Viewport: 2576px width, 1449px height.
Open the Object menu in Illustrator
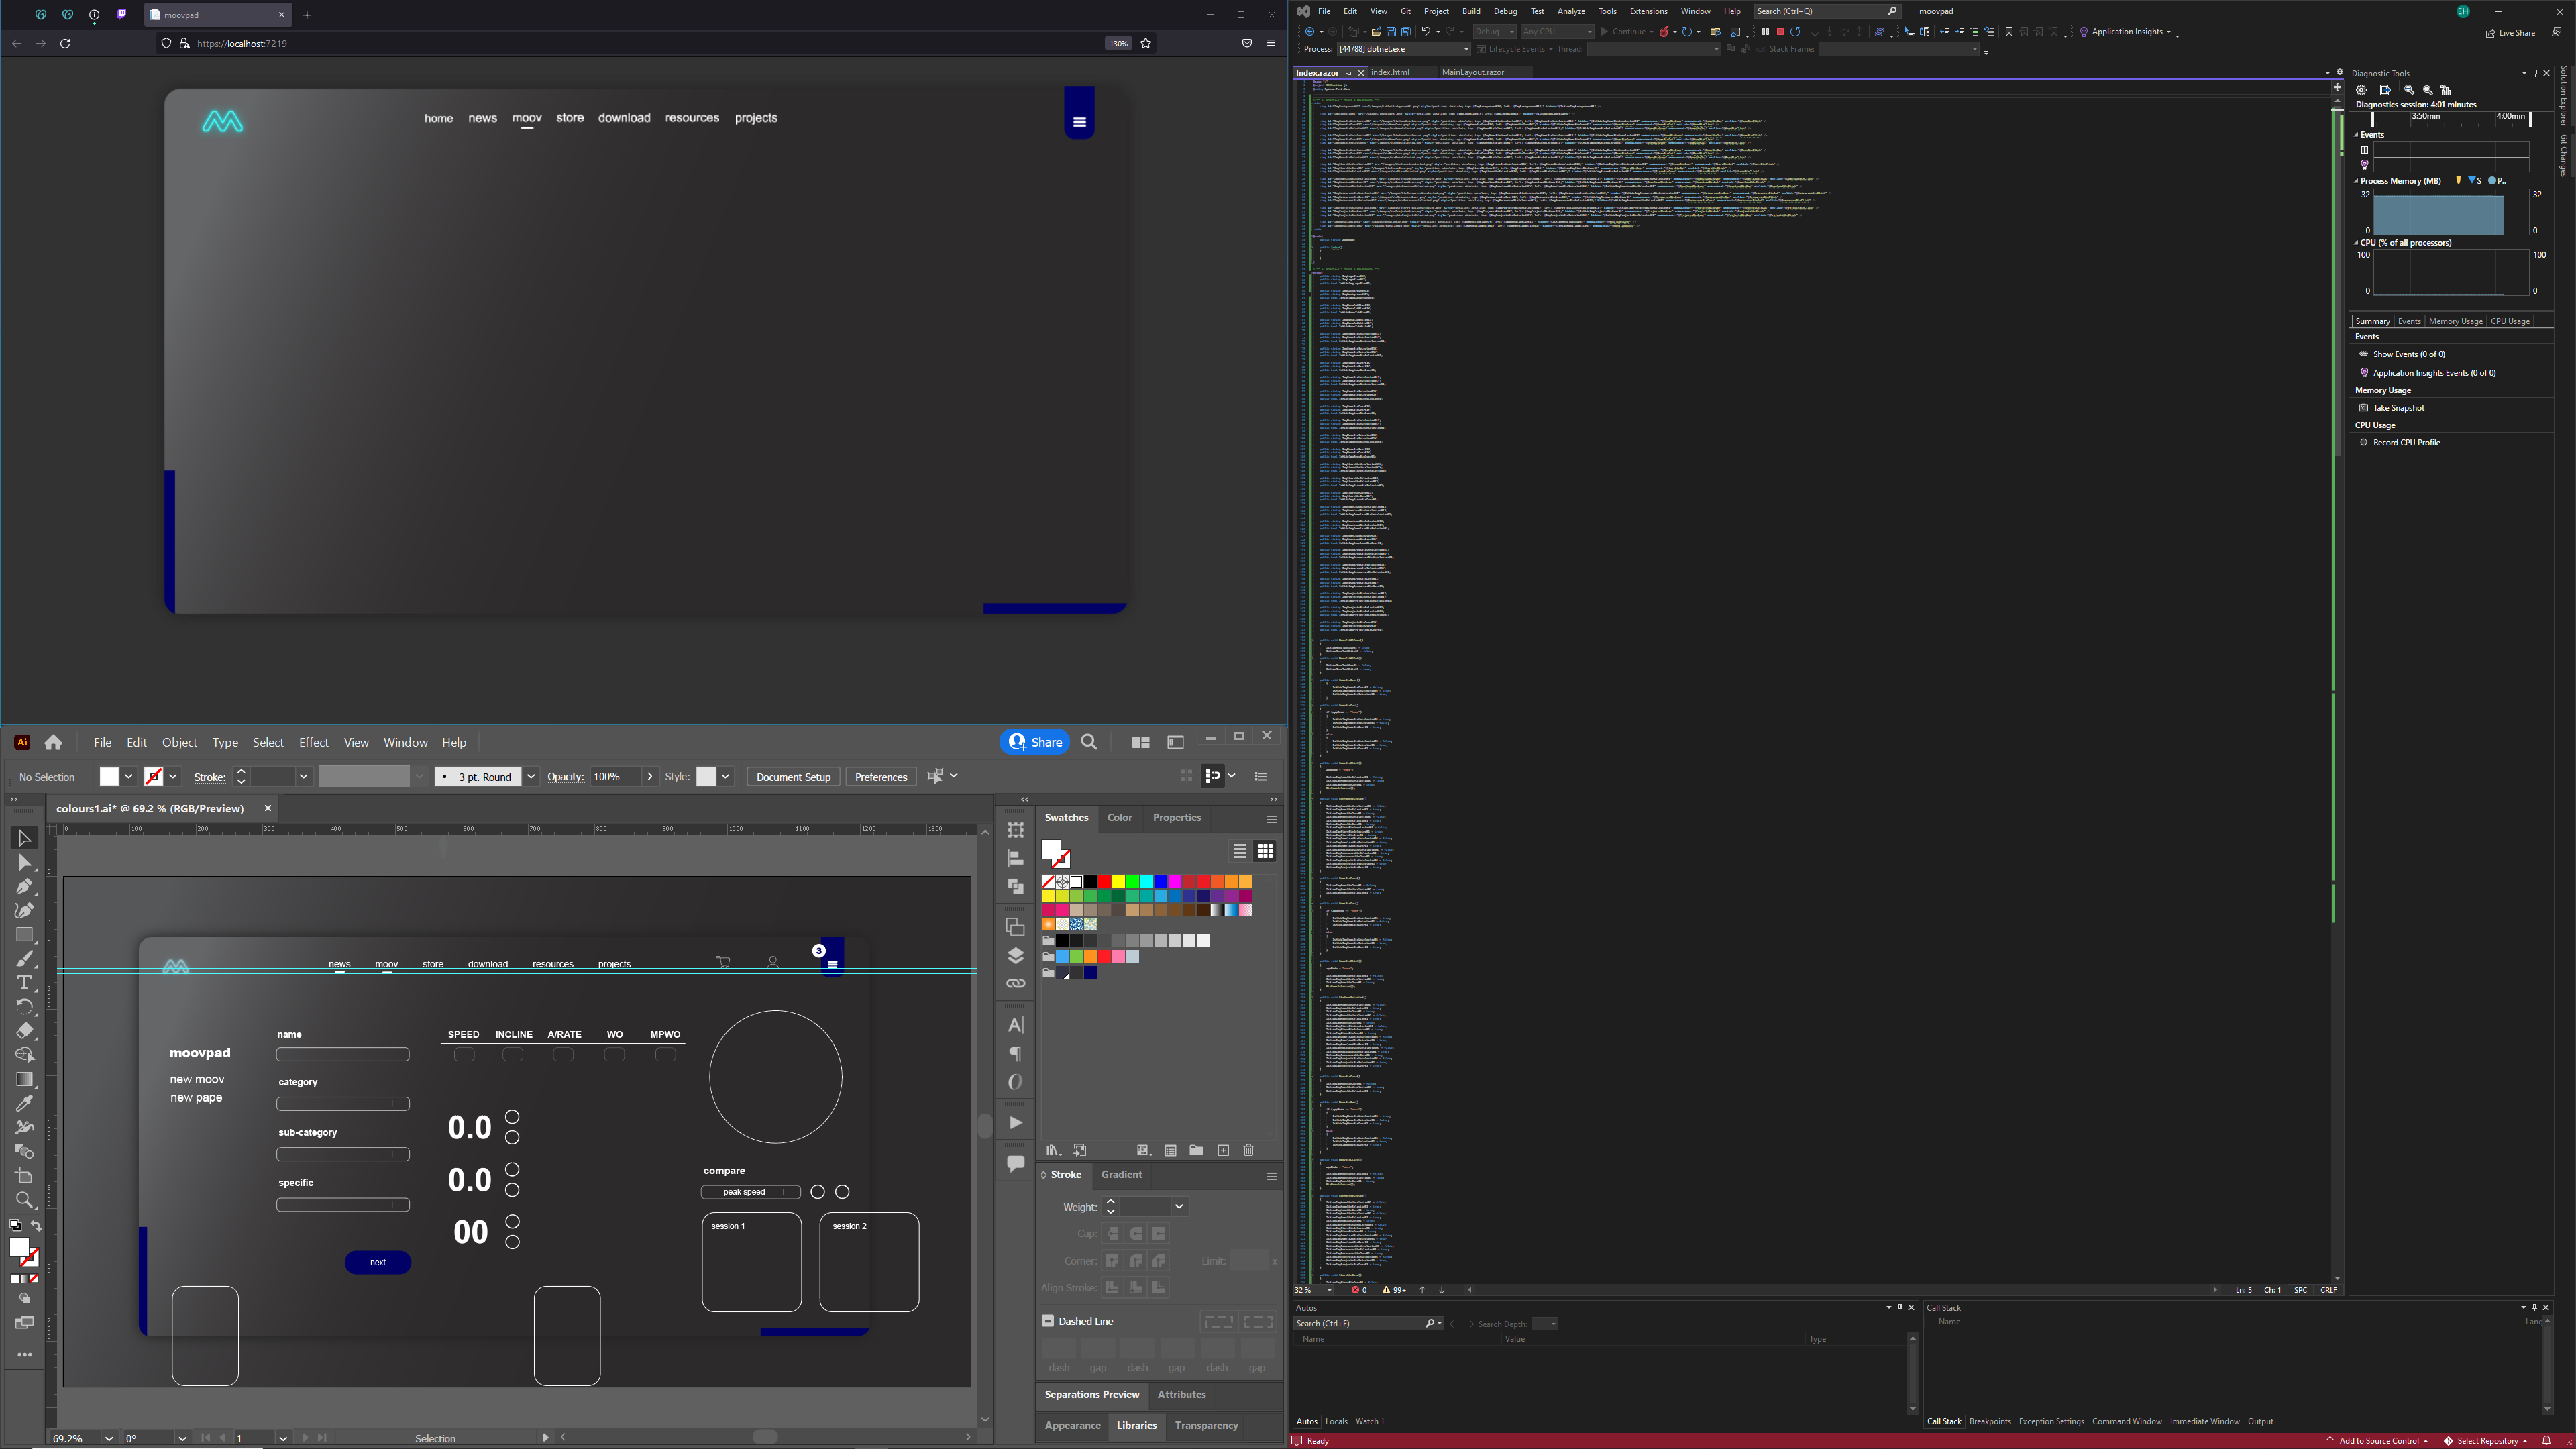[179, 742]
